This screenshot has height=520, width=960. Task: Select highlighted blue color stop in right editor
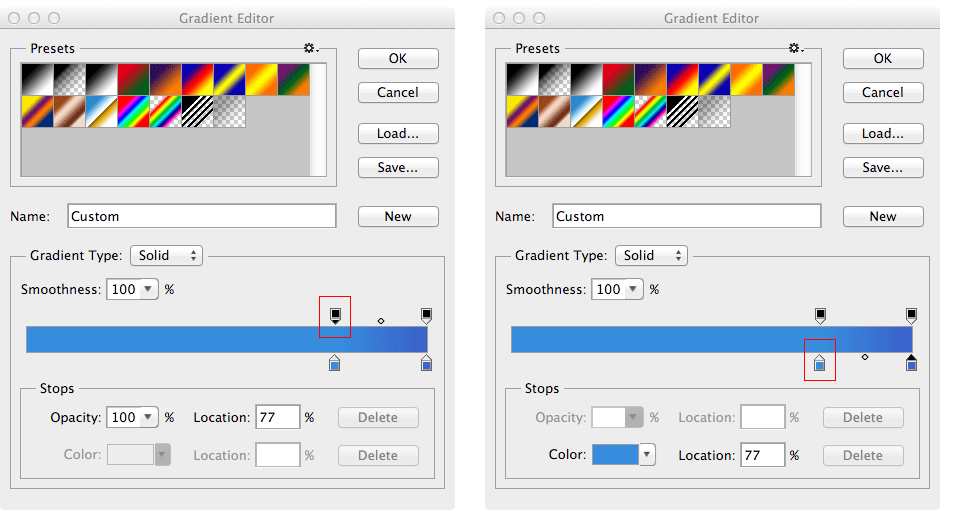(820, 363)
